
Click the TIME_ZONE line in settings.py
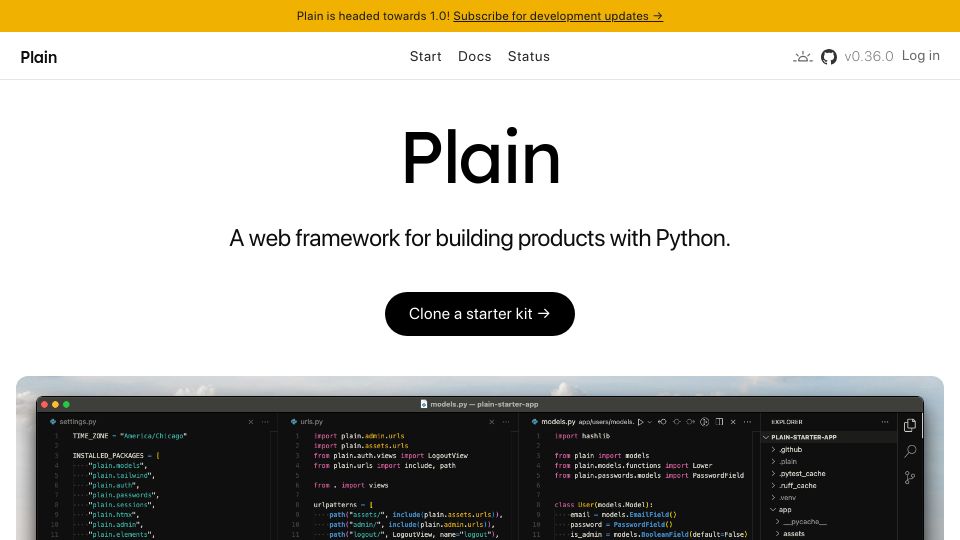pos(130,436)
